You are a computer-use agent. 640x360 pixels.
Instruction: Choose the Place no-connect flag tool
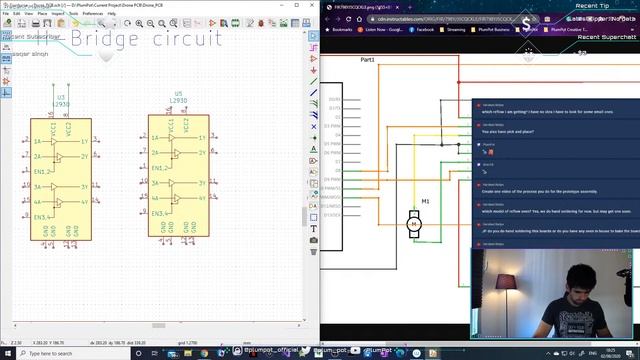pos(313,127)
